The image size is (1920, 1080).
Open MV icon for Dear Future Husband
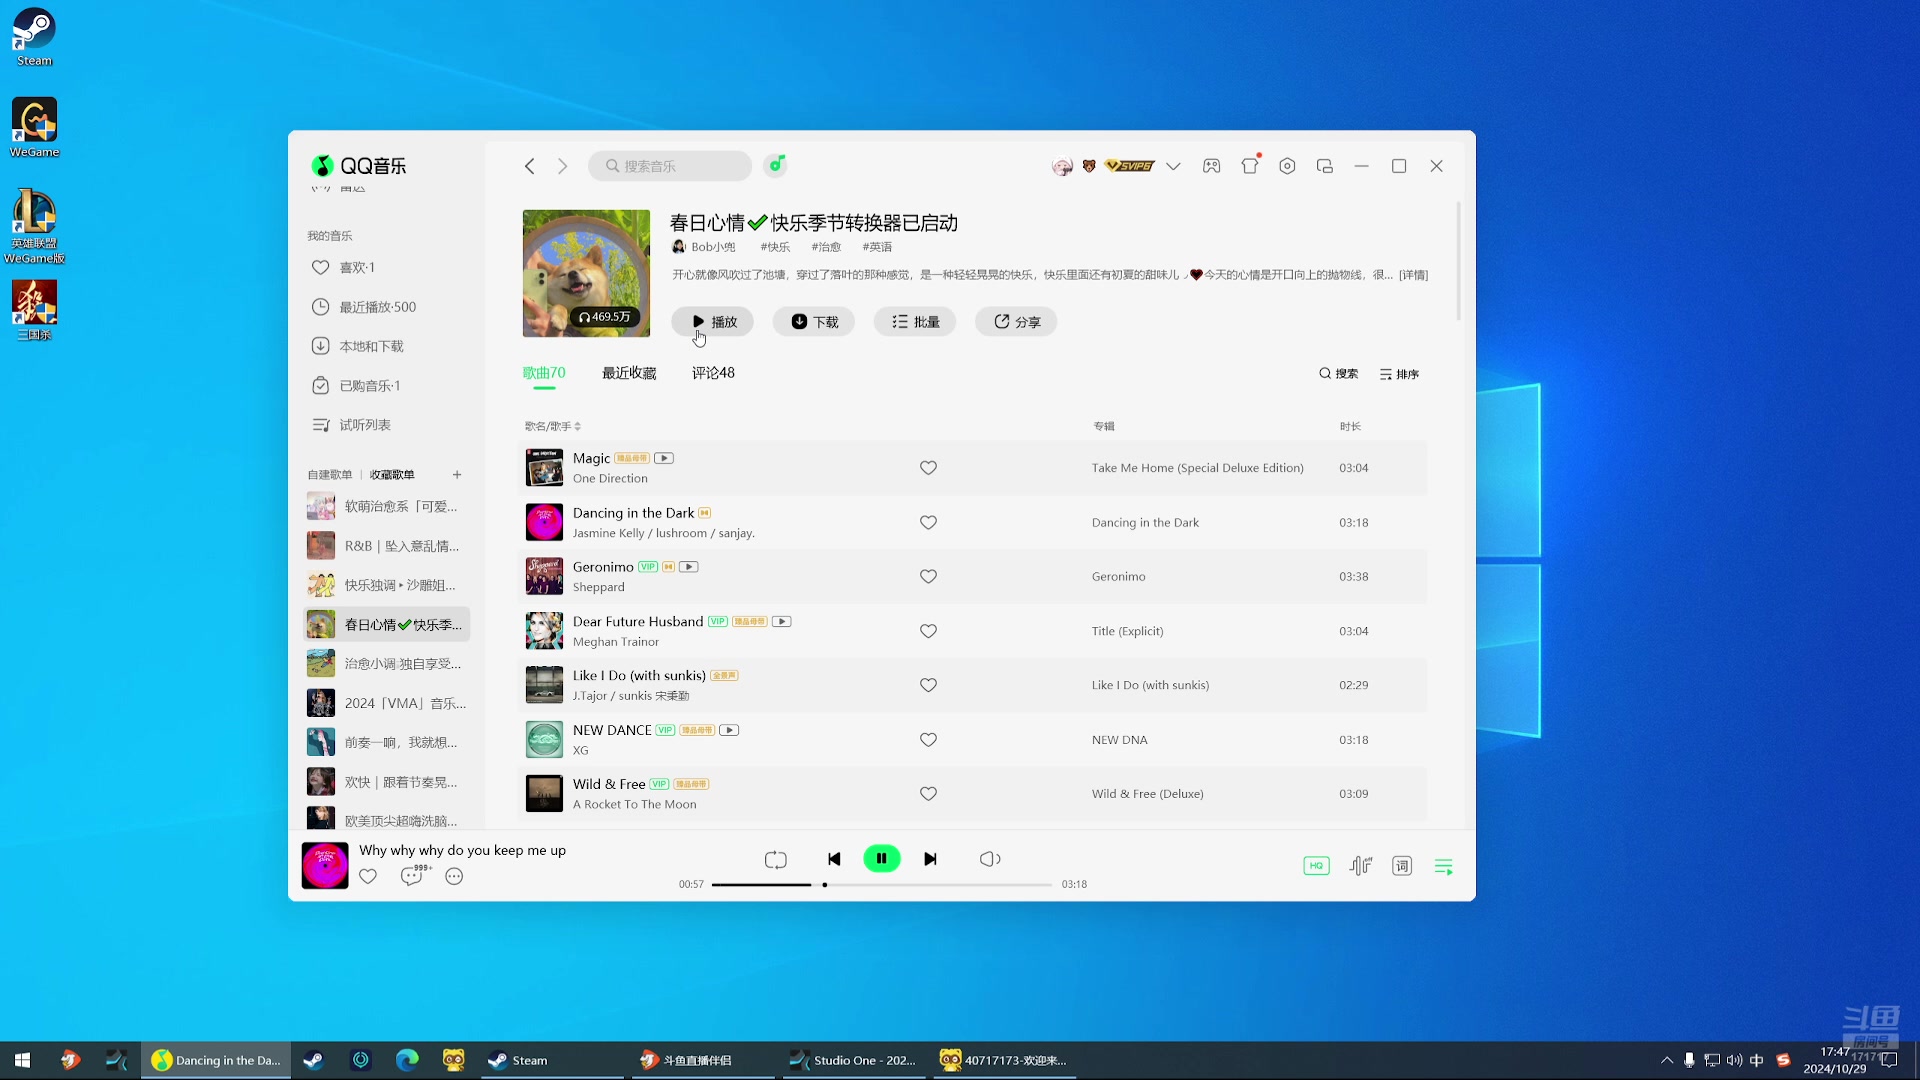tap(781, 621)
